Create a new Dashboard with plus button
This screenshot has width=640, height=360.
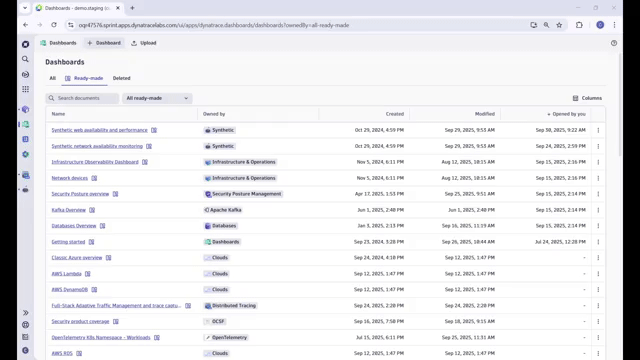[x=104, y=43]
